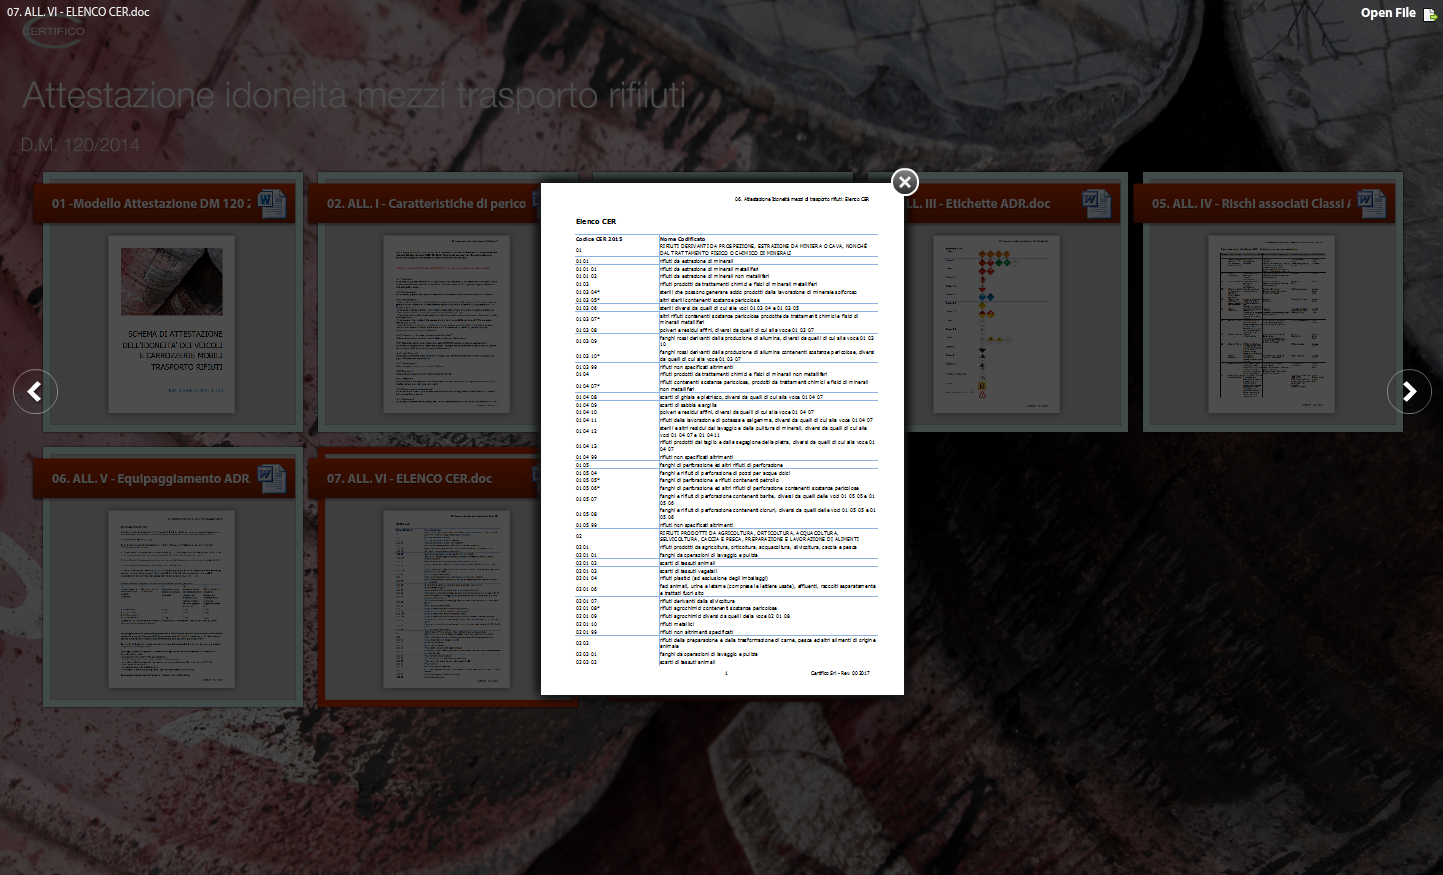The image size is (1443, 875).
Task: Select the '02. ALL. I - Caratteristiche' title
Action: (426, 204)
